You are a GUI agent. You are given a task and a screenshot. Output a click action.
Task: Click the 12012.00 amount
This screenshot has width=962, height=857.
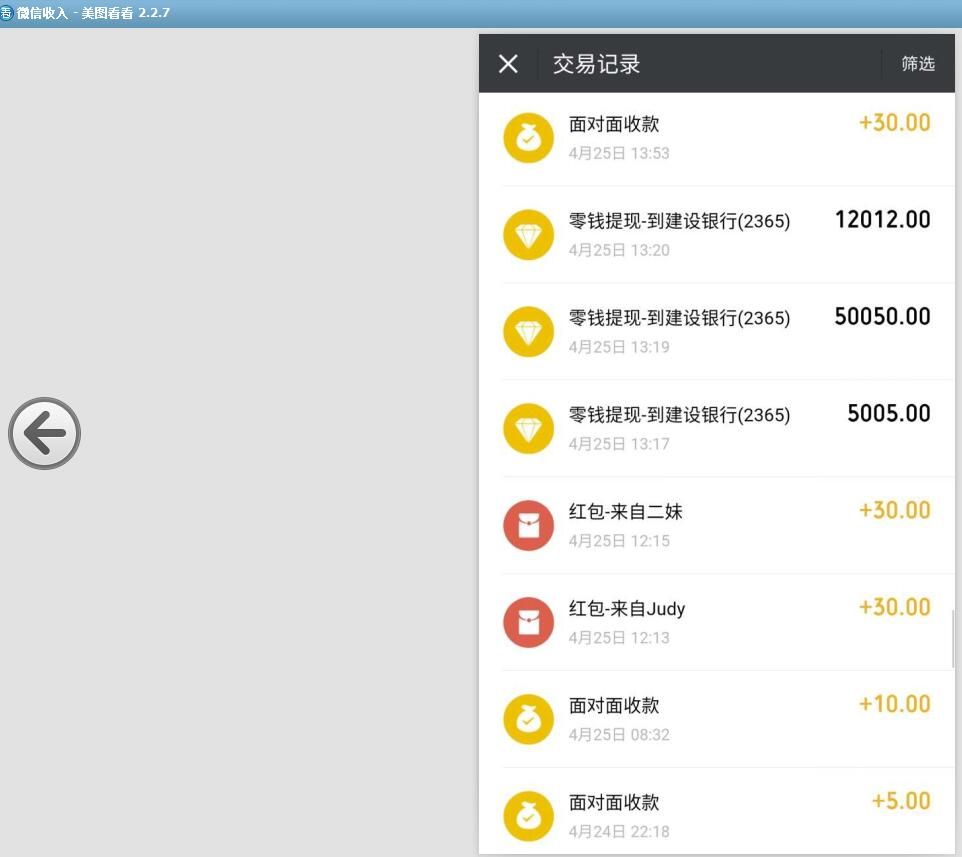[x=882, y=220]
